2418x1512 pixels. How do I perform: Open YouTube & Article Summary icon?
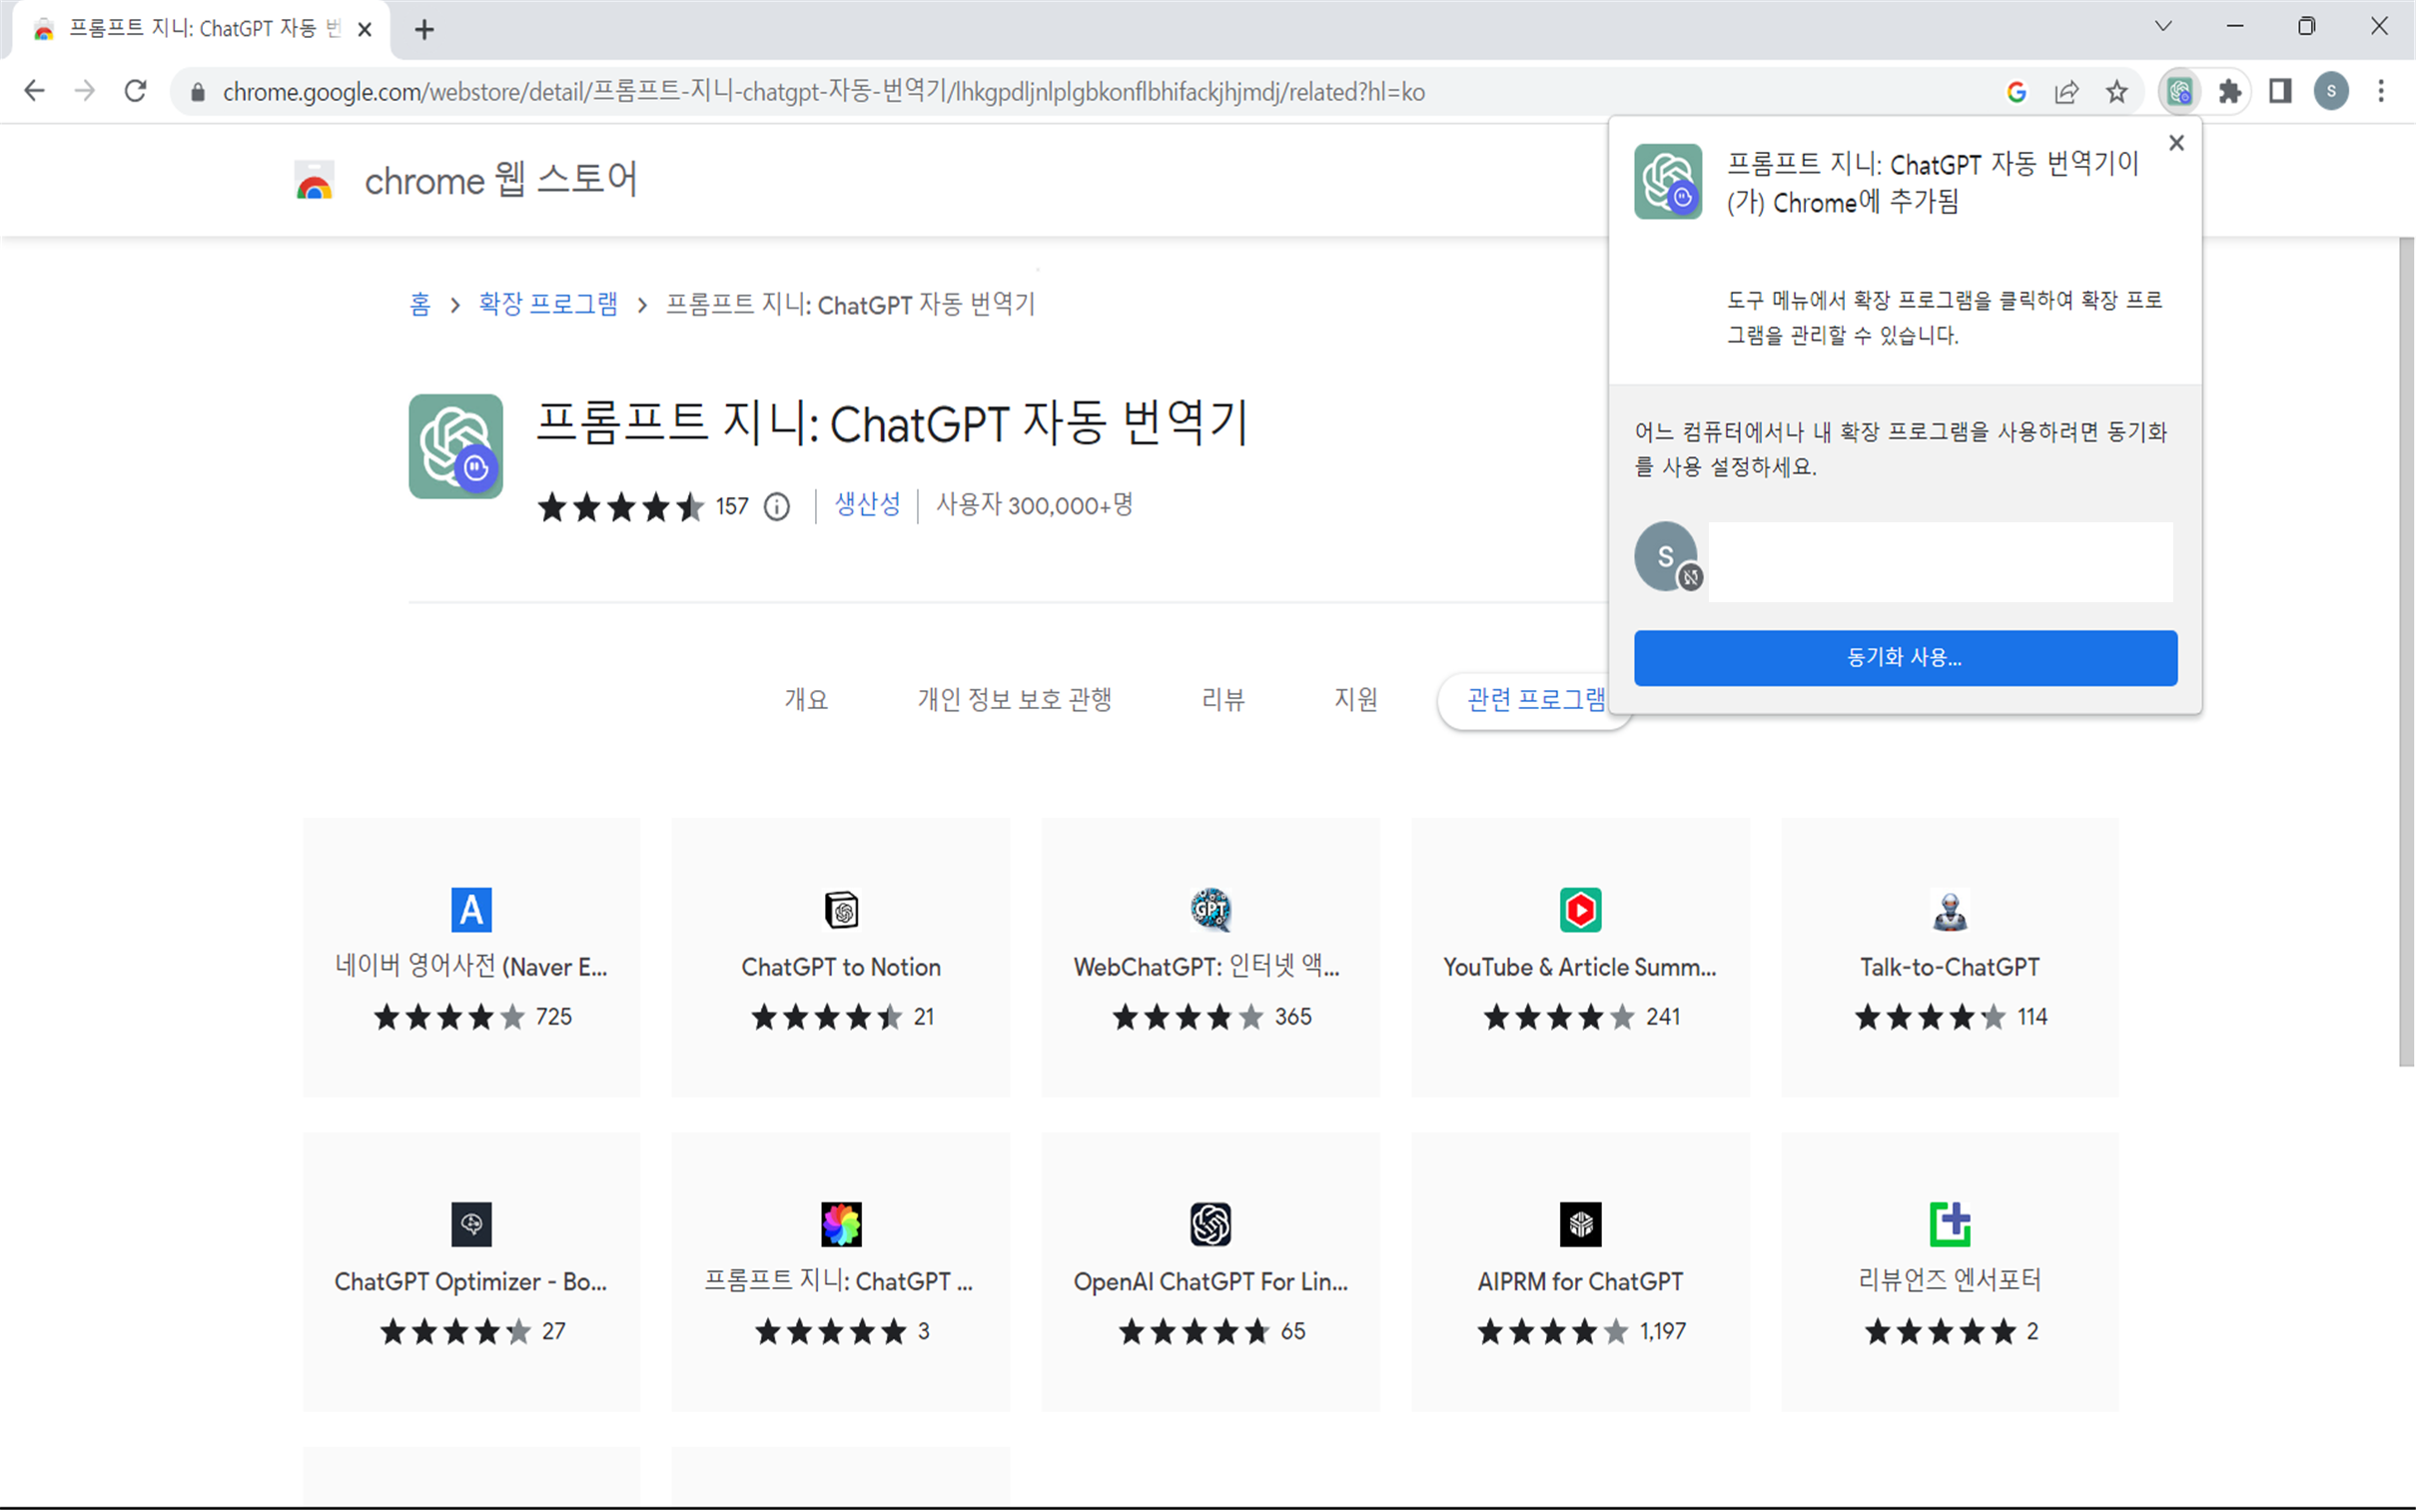click(x=1581, y=910)
